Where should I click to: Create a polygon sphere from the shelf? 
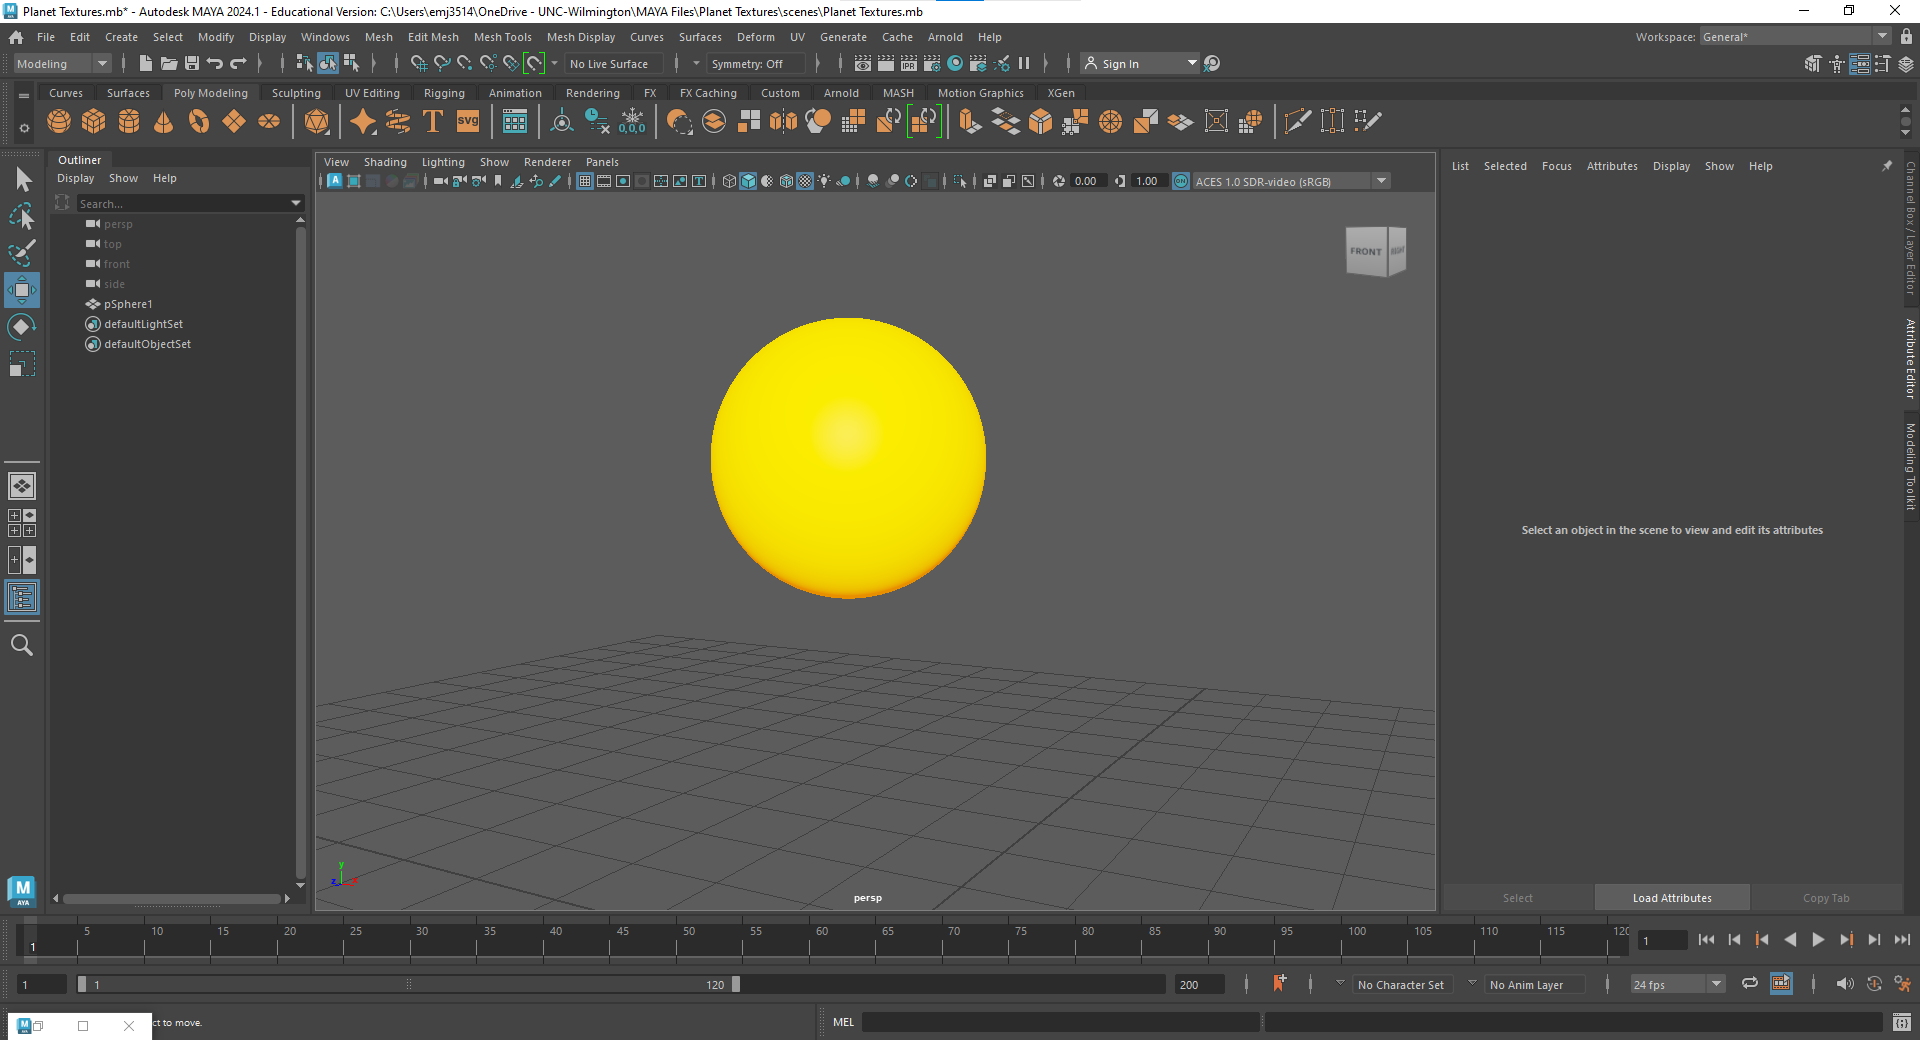(x=59, y=121)
